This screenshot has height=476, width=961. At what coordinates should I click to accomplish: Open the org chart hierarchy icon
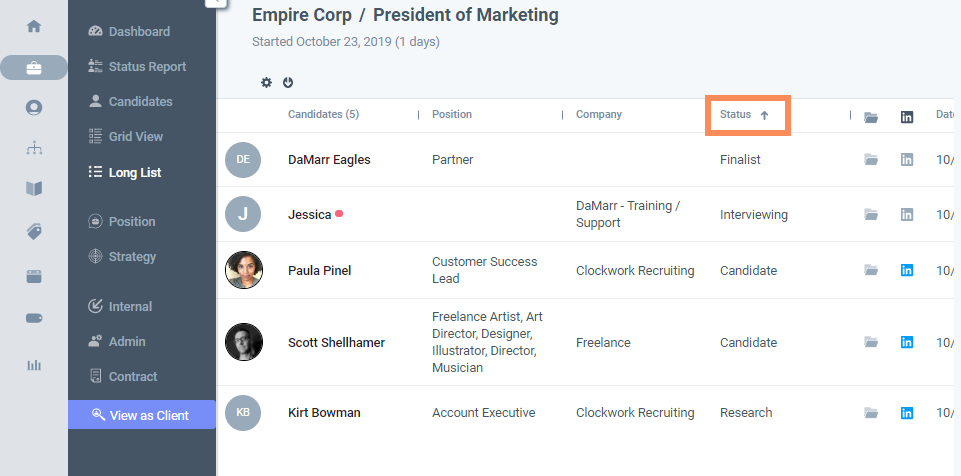(x=34, y=148)
